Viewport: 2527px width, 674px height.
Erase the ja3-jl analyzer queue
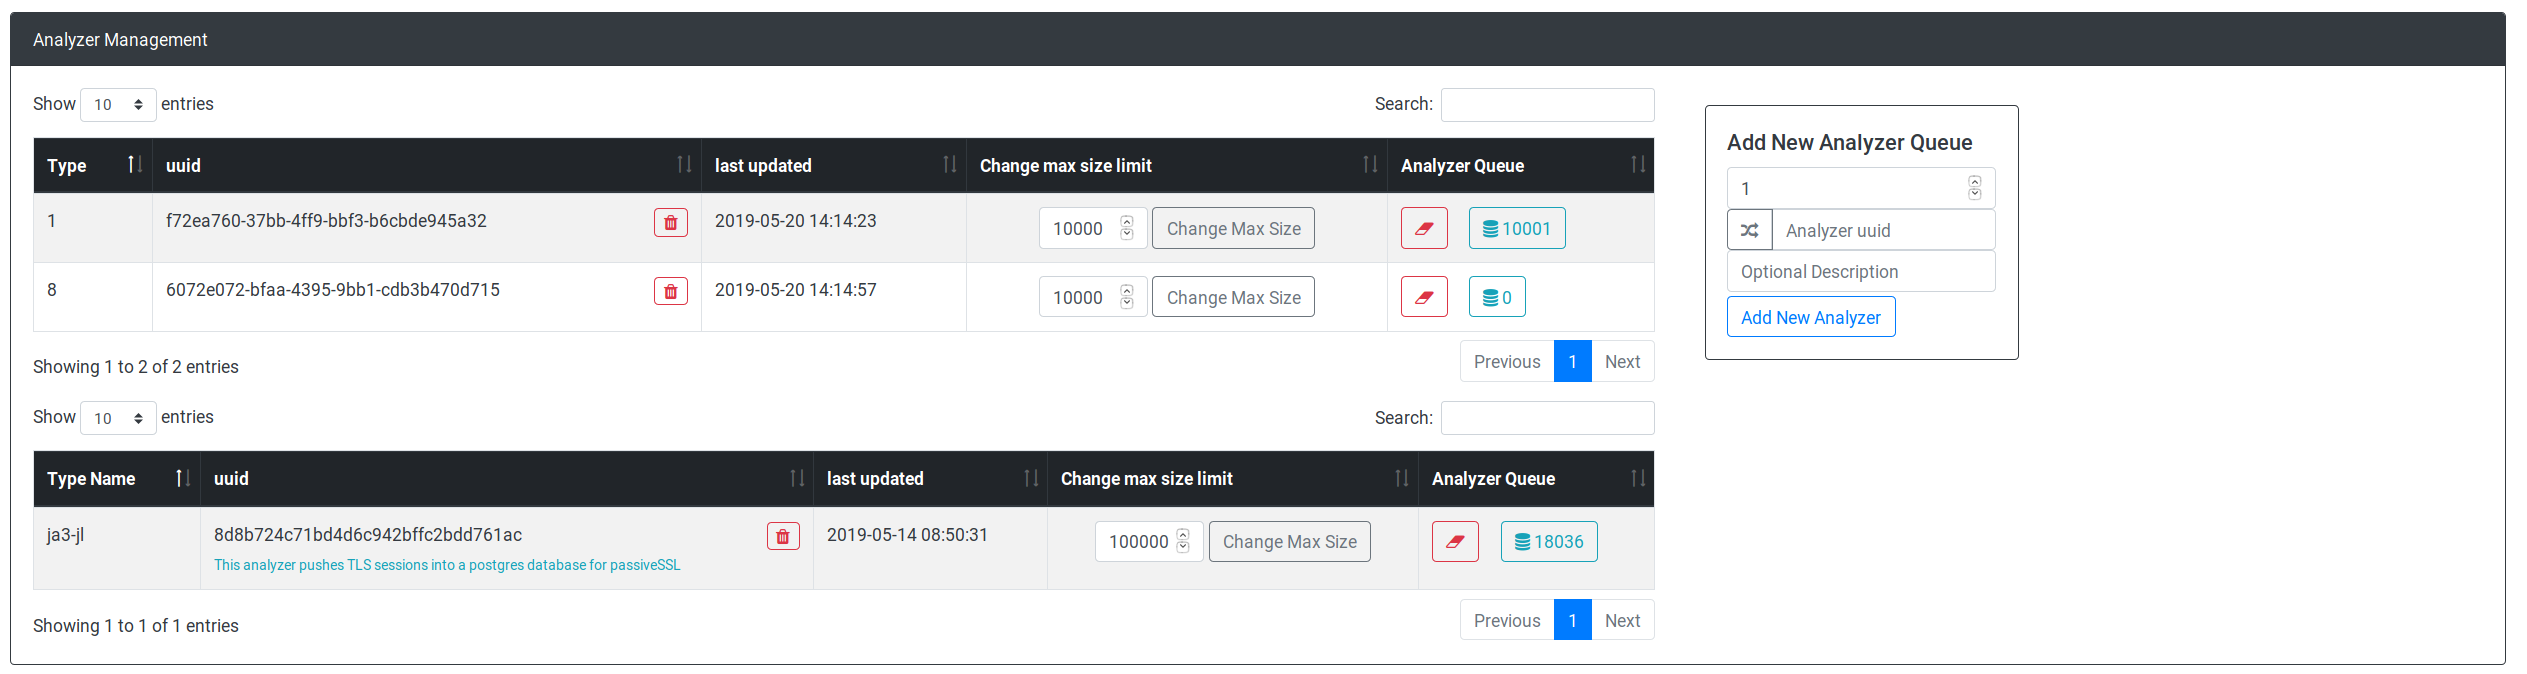(x=1454, y=542)
